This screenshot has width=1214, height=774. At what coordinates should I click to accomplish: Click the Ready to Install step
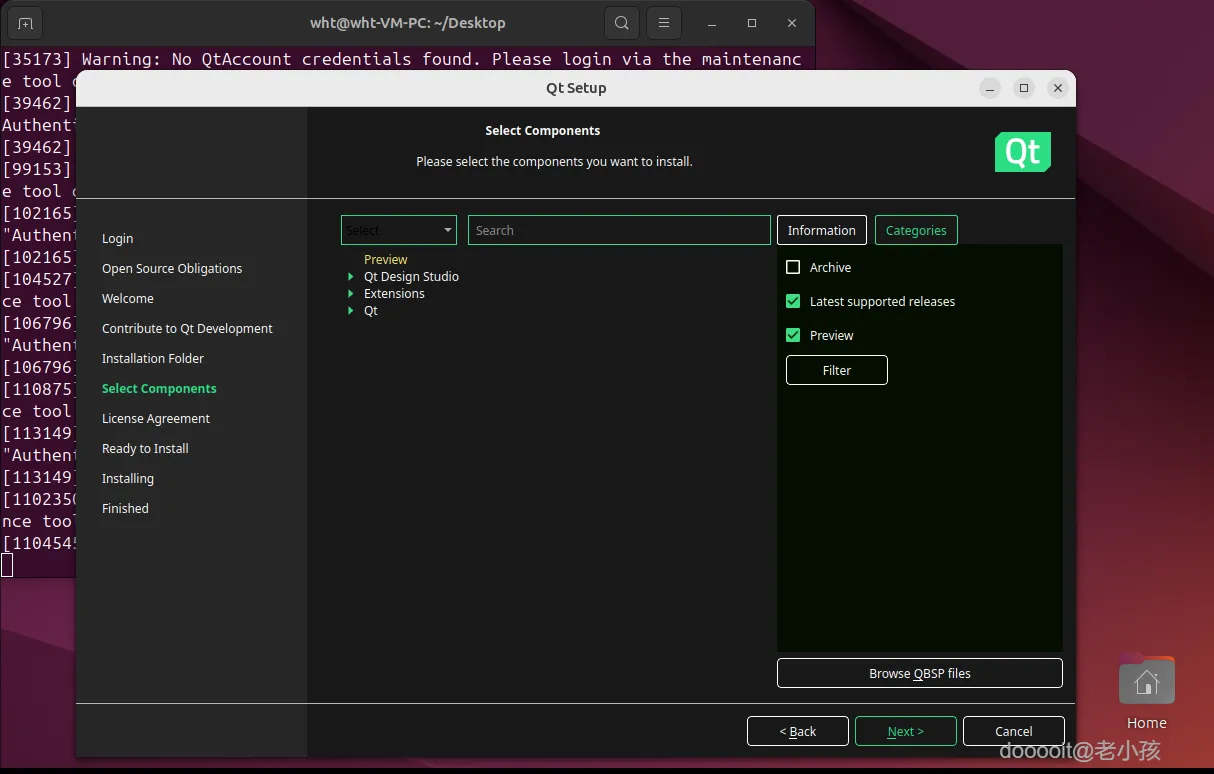(x=145, y=448)
